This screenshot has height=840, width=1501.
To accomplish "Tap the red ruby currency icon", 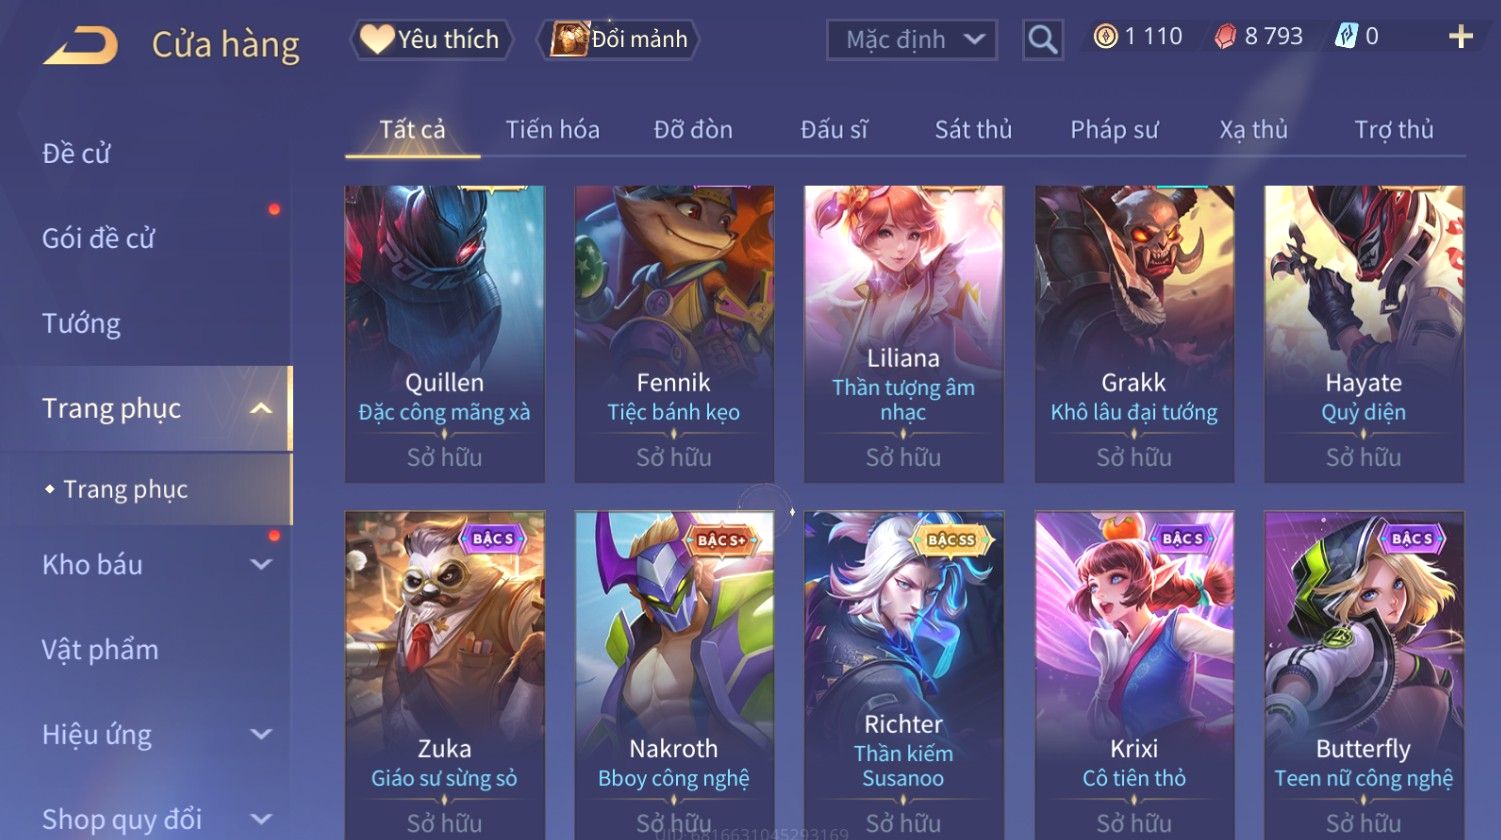I will pos(1225,37).
